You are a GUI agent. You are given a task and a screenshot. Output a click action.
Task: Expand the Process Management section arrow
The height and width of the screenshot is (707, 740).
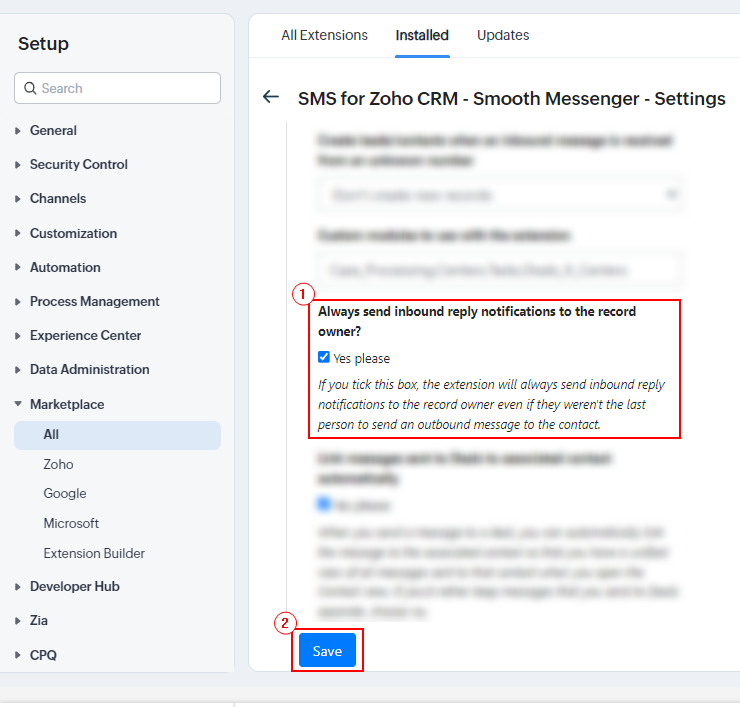(17, 302)
